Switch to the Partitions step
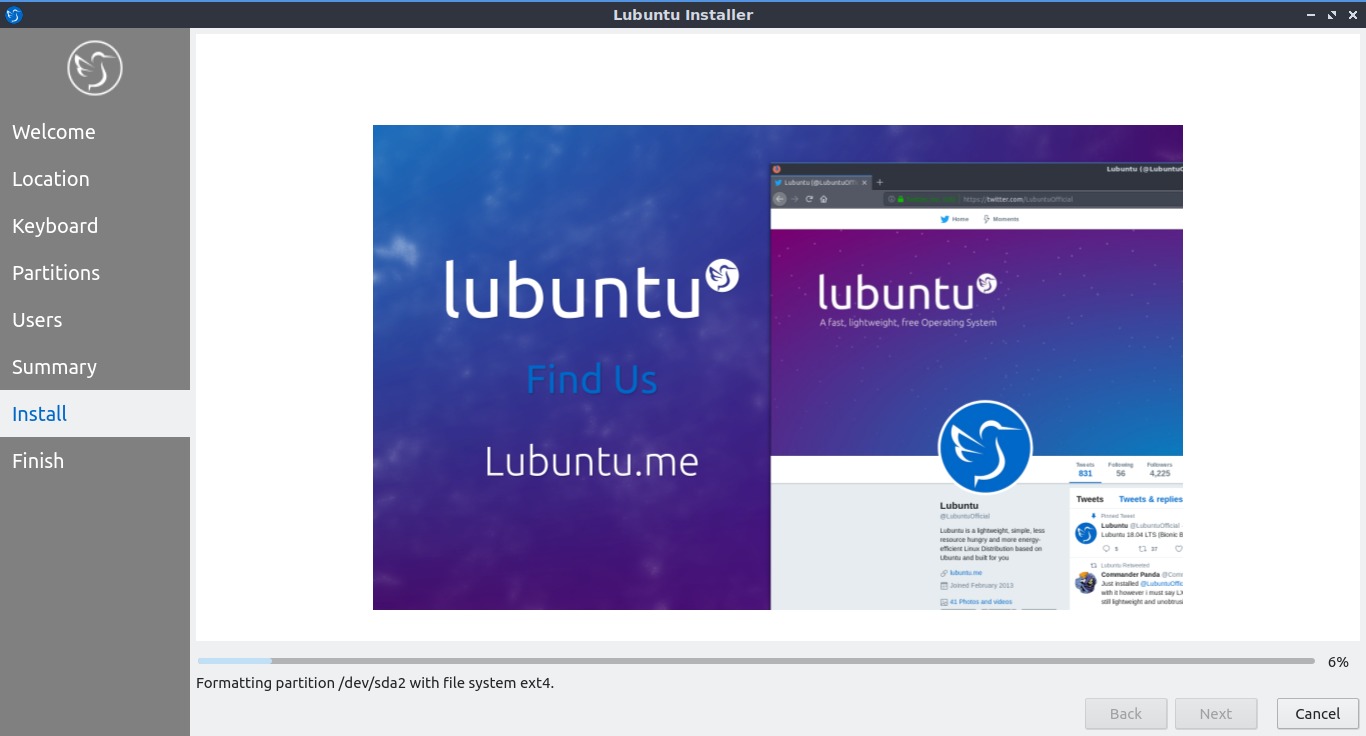The height and width of the screenshot is (736, 1366). 95,273
